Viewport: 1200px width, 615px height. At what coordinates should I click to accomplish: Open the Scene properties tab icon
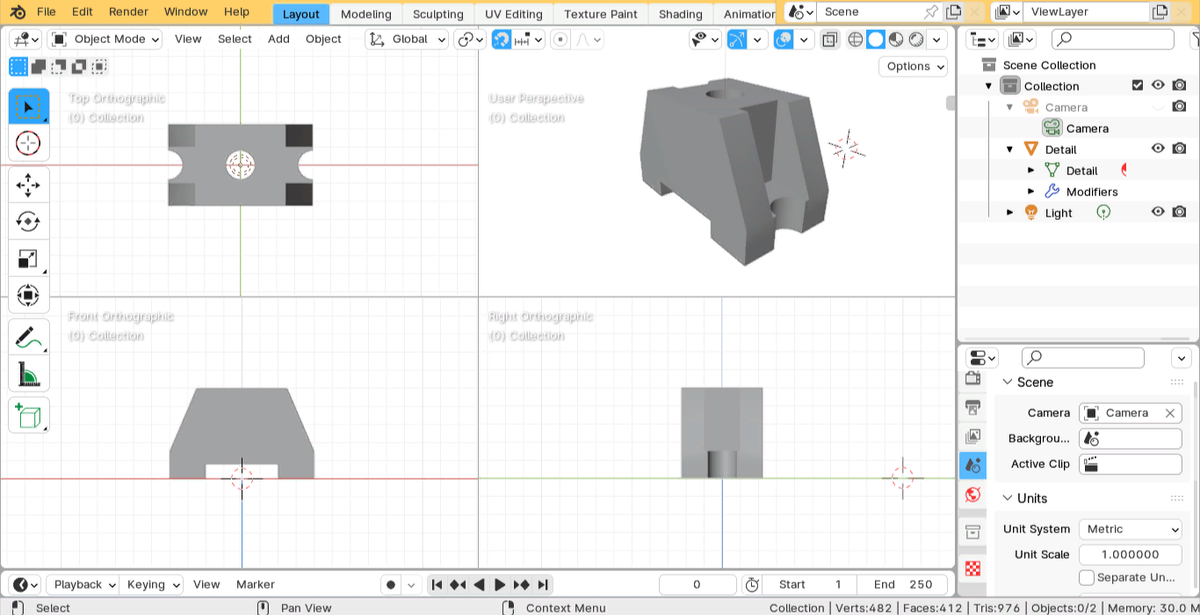pos(973,466)
